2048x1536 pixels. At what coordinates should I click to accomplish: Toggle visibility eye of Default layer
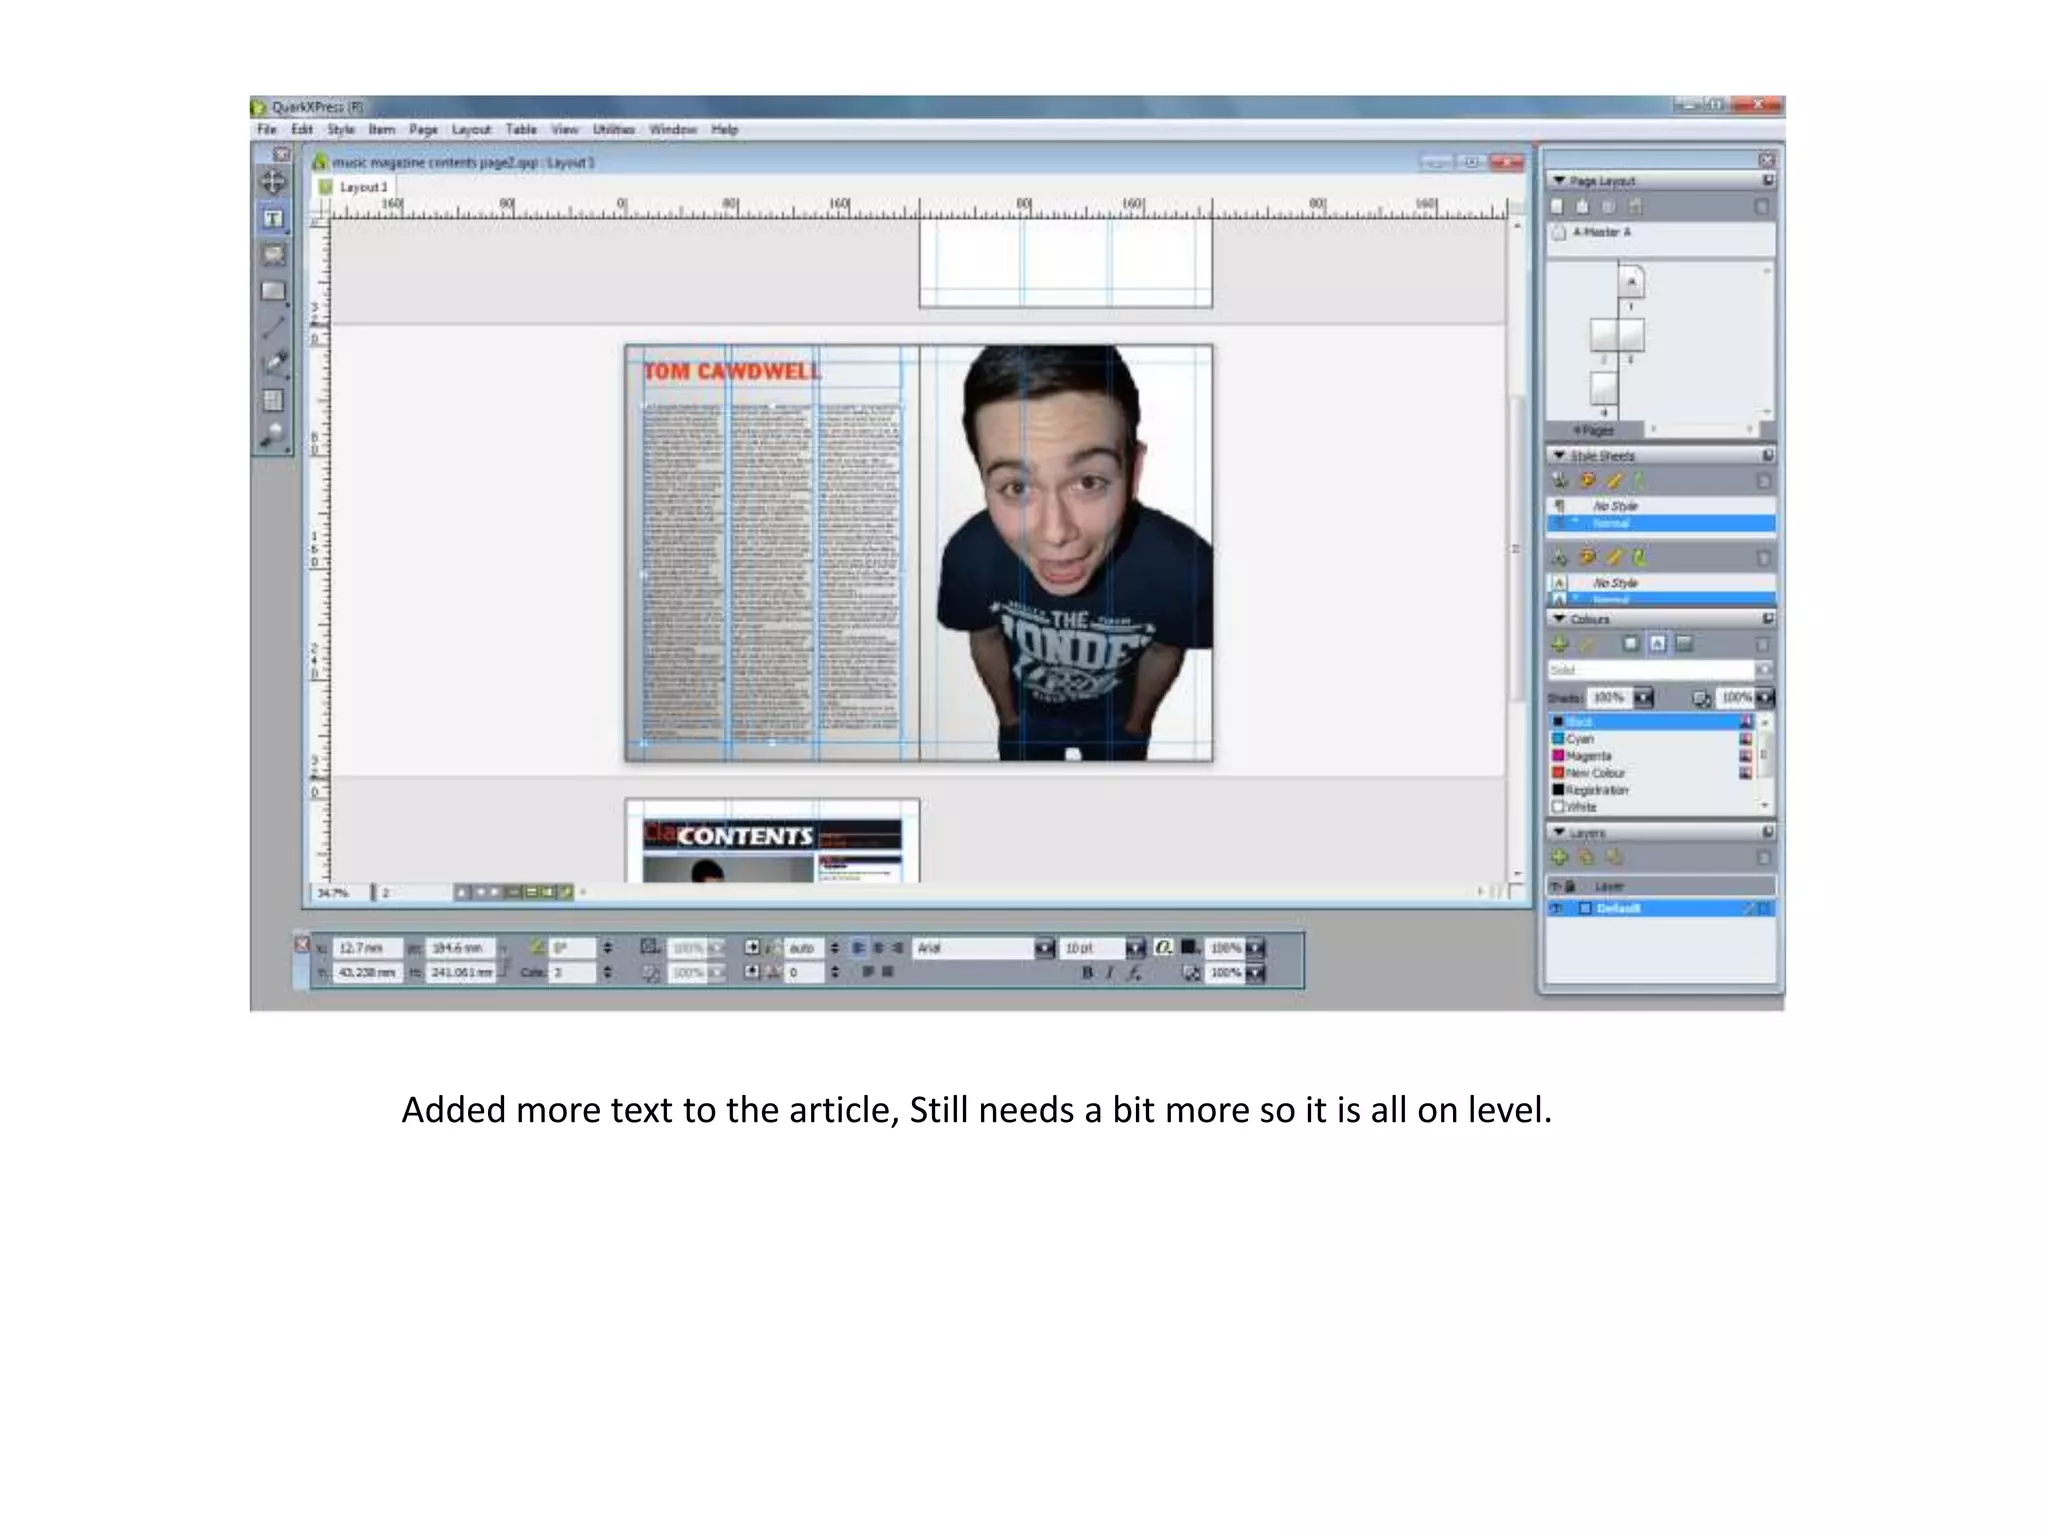tap(1556, 909)
